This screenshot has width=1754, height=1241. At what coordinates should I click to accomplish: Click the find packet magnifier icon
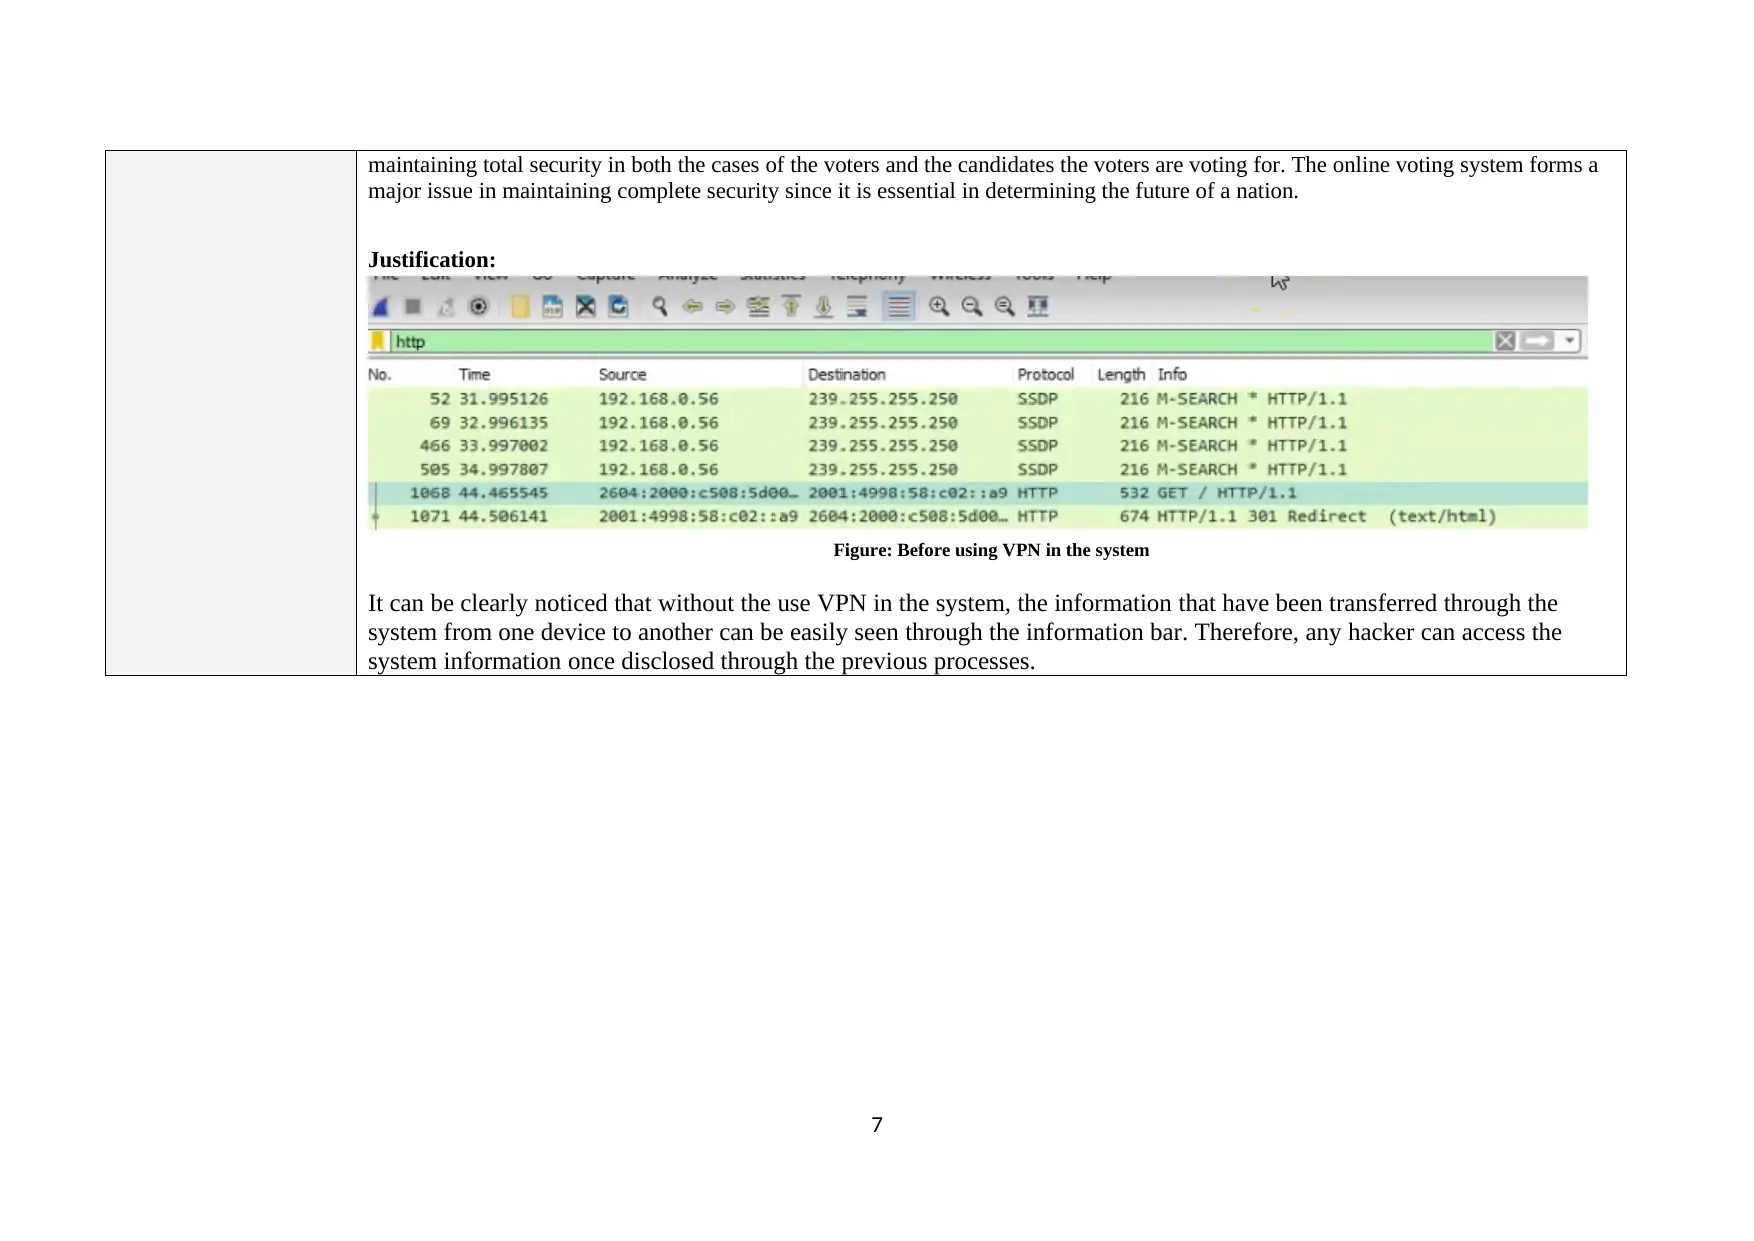tap(660, 306)
